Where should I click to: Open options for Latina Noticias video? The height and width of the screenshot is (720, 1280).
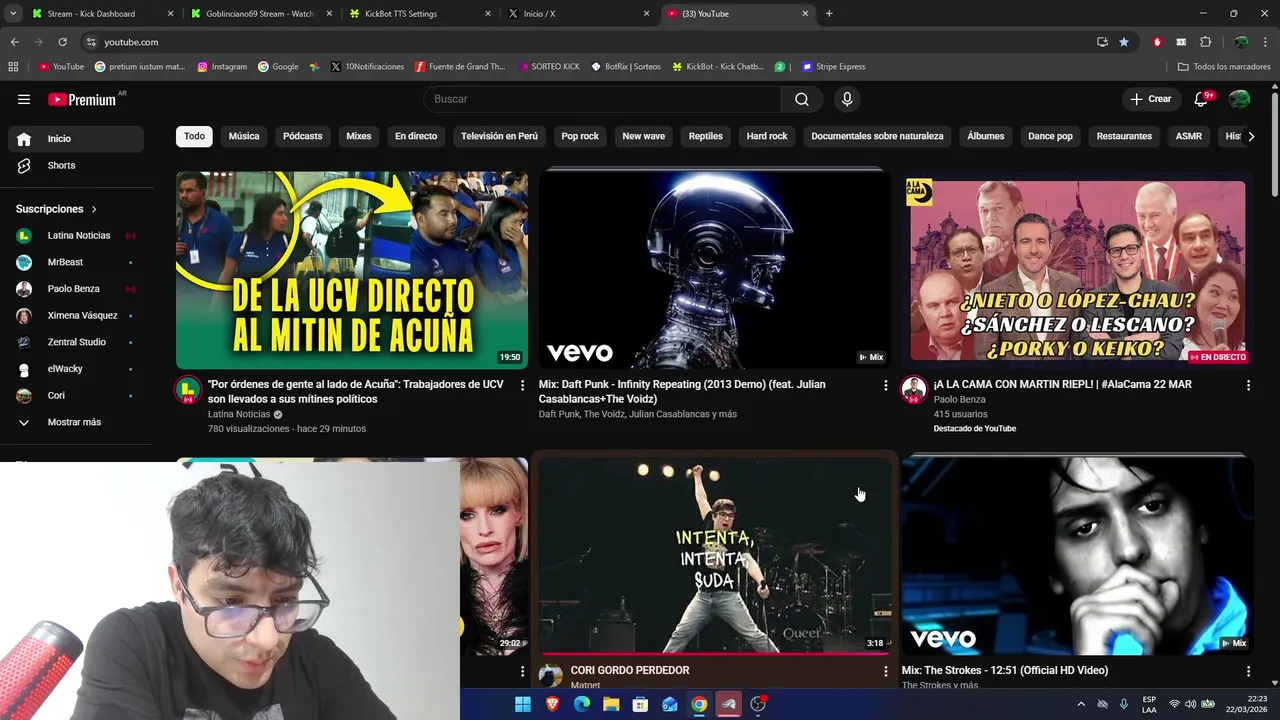coord(522,385)
